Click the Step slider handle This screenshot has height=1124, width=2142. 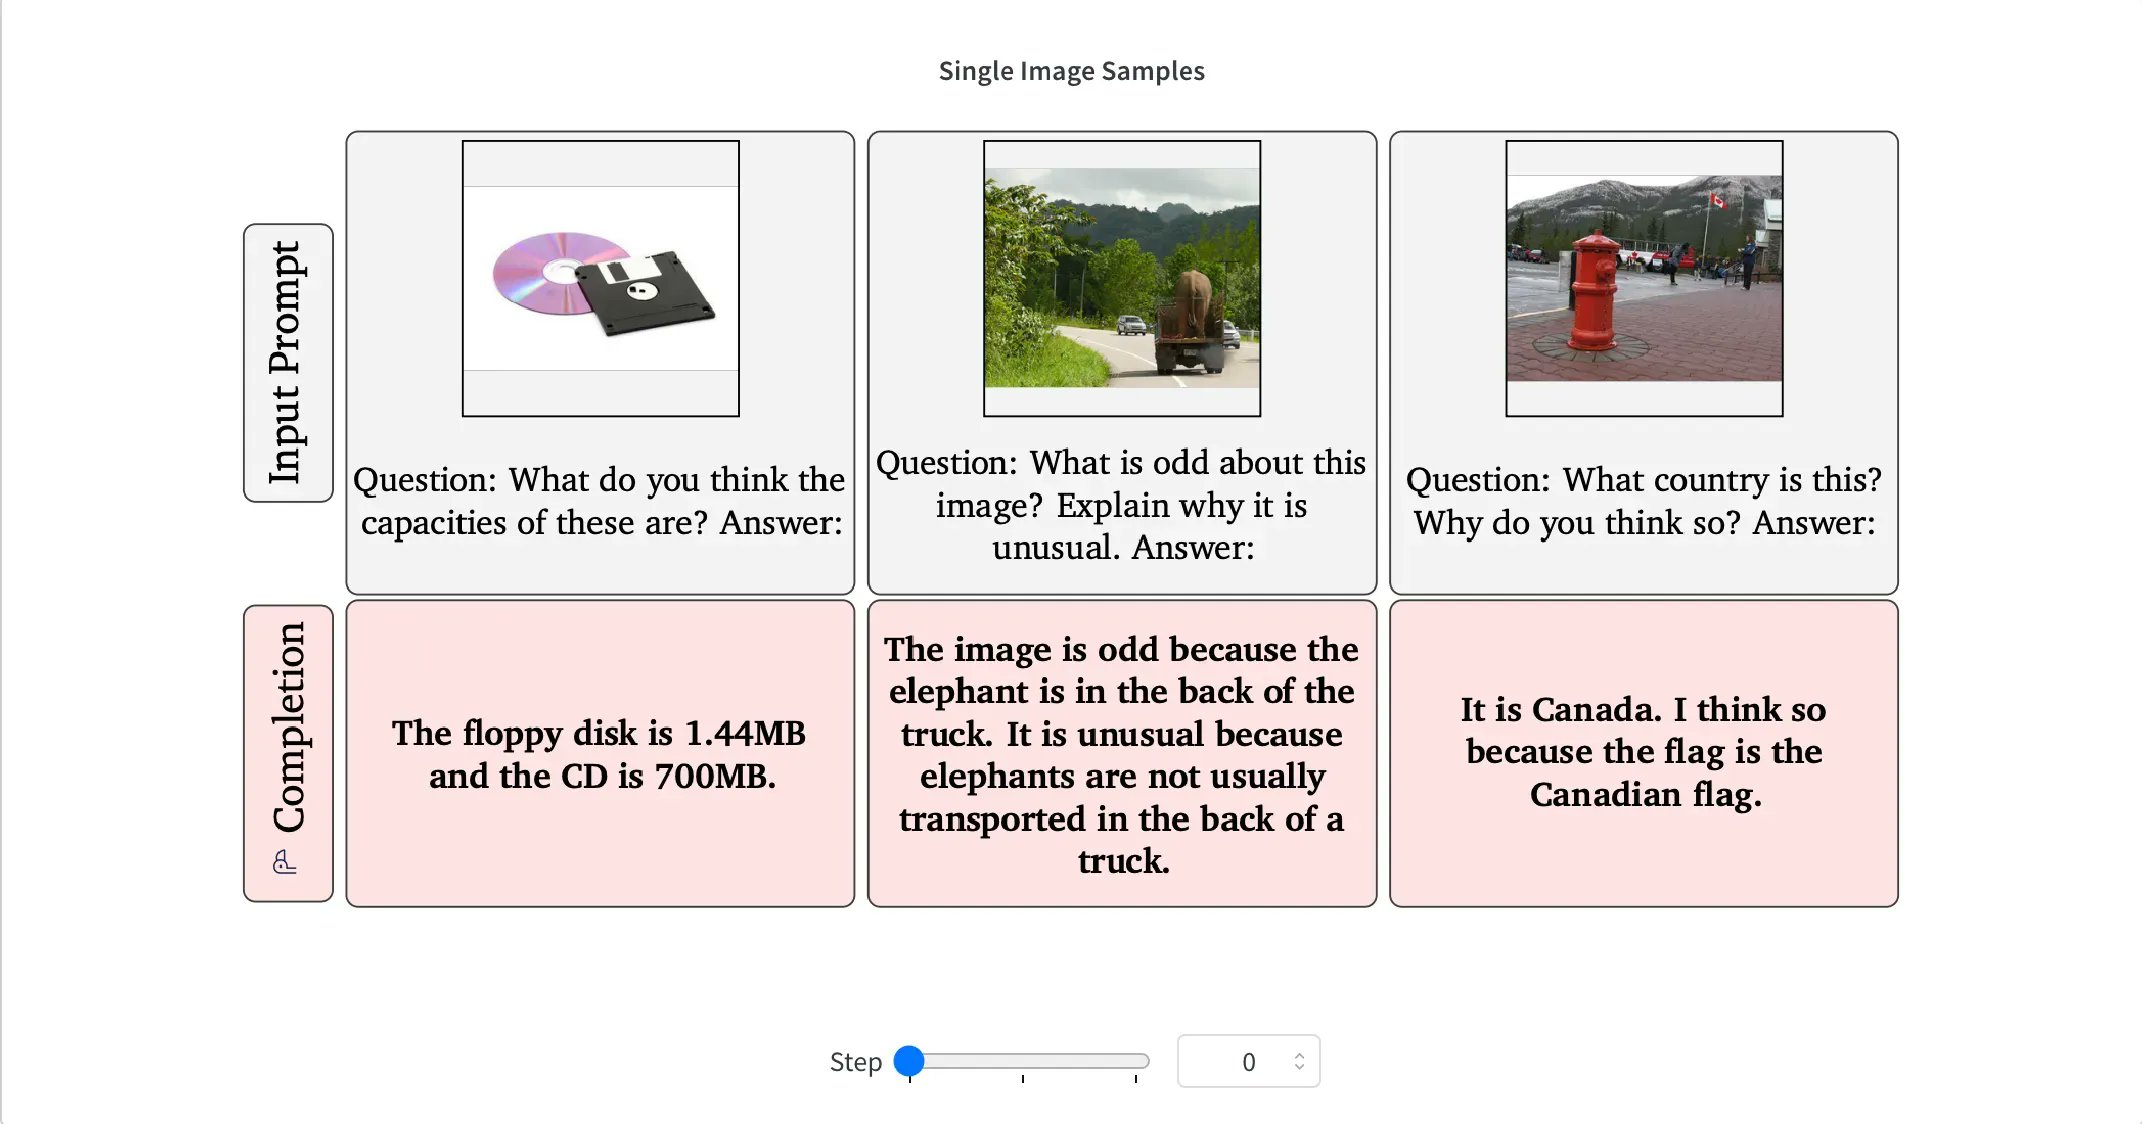909,1061
